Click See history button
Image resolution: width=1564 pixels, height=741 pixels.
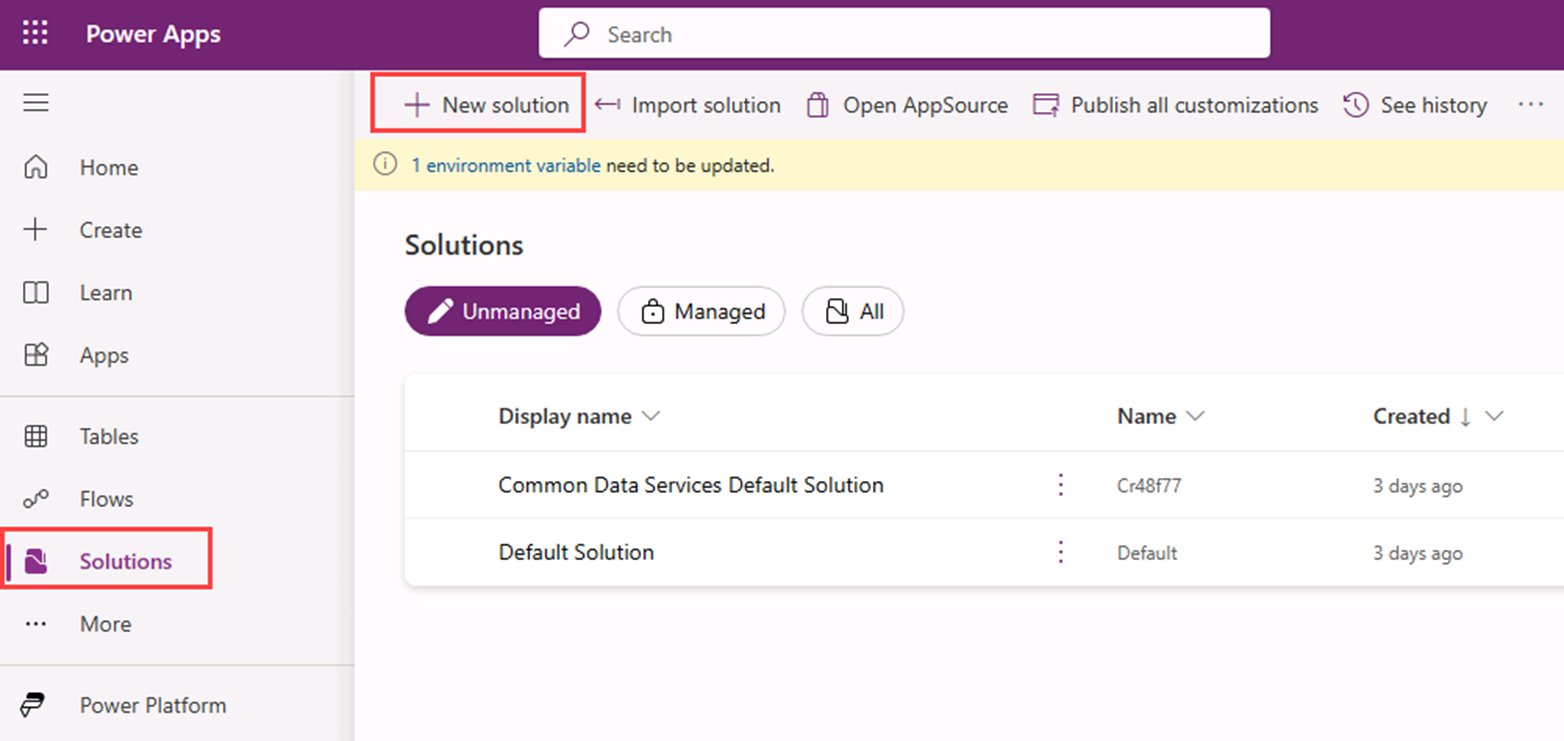1415,105
